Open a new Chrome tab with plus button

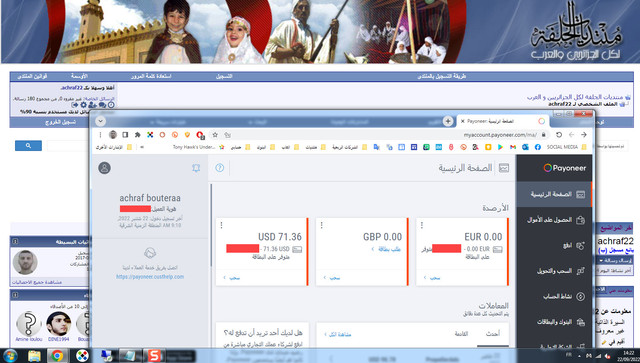tap(448, 121)
